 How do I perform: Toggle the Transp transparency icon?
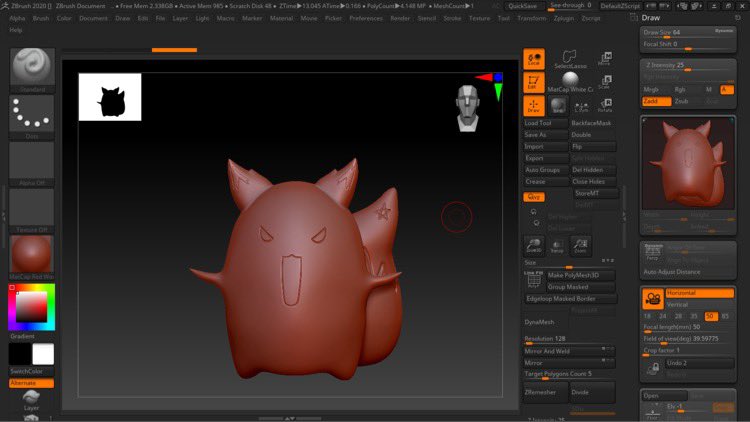tap(557, 245)
